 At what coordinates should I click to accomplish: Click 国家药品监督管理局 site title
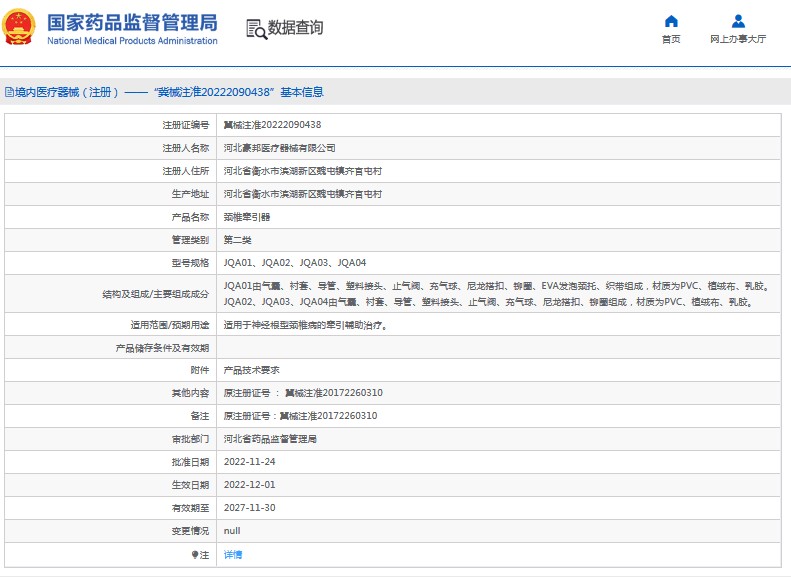click(x=132, y=23)
